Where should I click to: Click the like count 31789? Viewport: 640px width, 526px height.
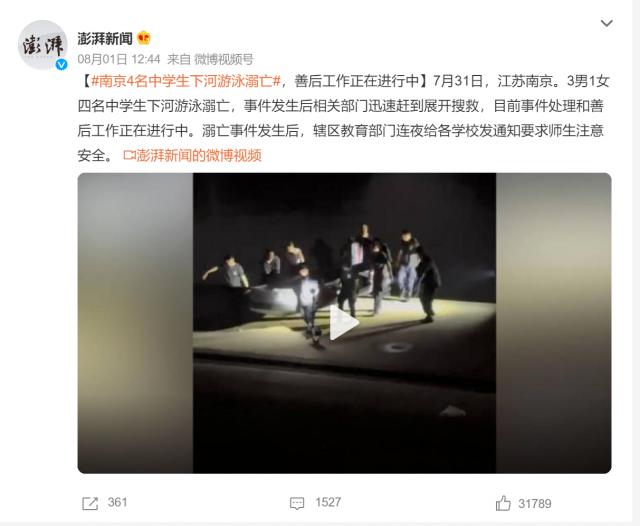pyautogui.click(x=535, y=504)
